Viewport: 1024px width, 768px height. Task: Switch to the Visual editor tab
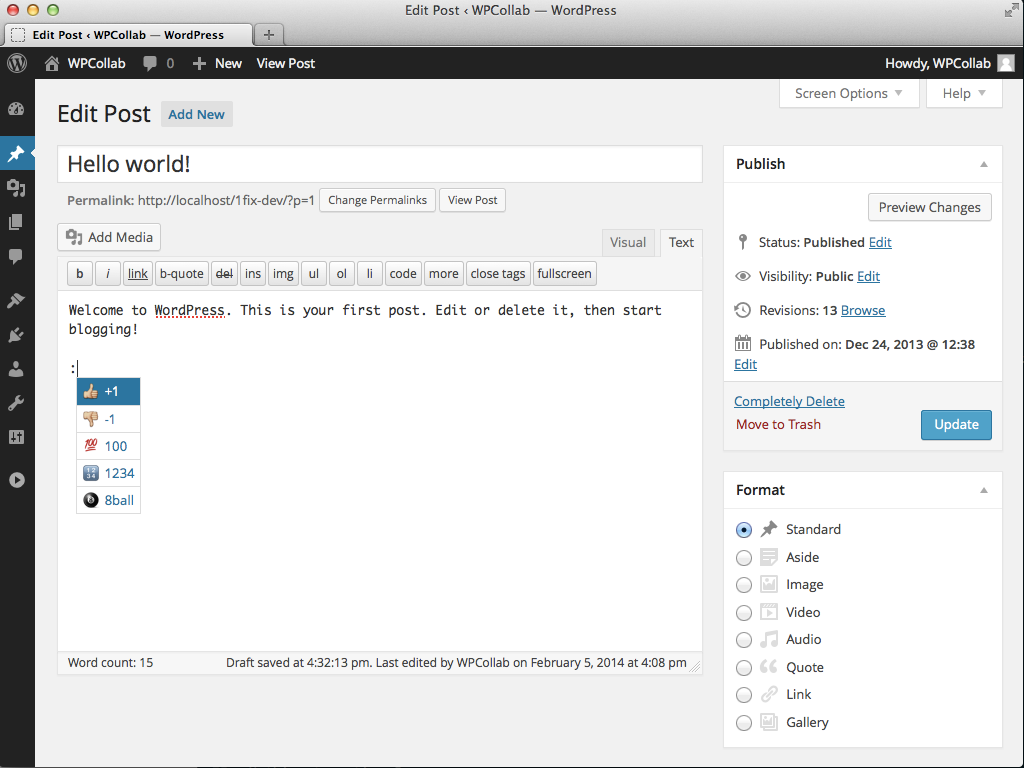pos(628,242)
